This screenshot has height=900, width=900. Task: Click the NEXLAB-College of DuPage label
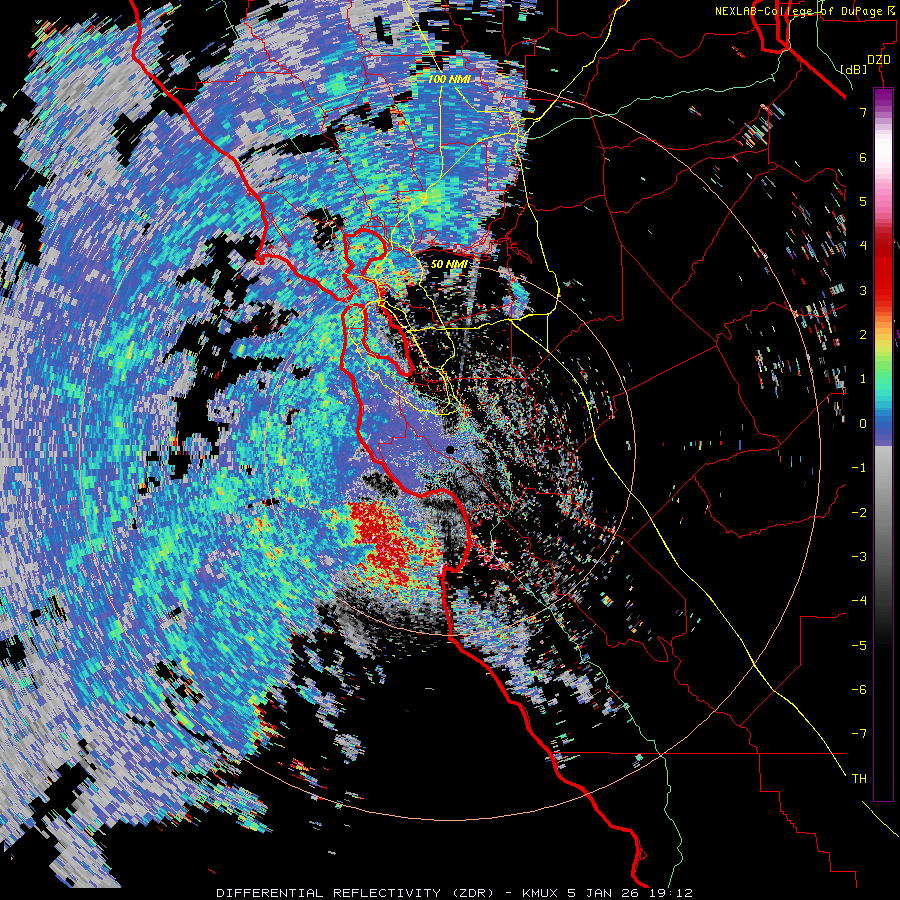(x=804, y=11)
